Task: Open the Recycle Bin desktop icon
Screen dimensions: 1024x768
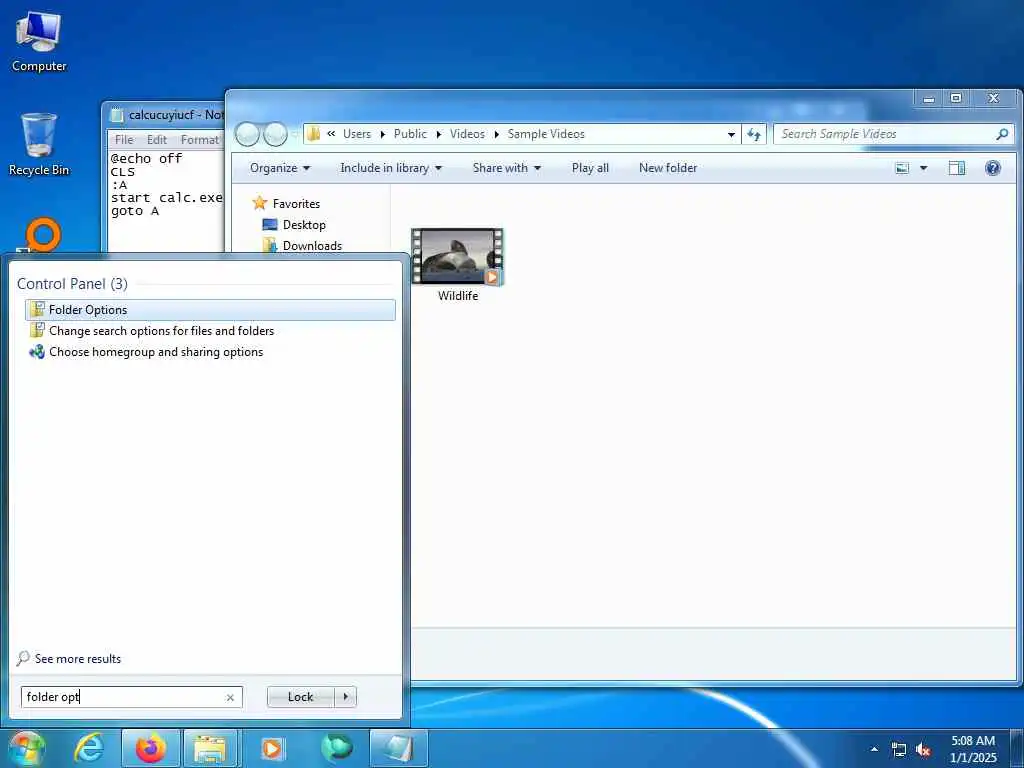Action: point(39,144)
